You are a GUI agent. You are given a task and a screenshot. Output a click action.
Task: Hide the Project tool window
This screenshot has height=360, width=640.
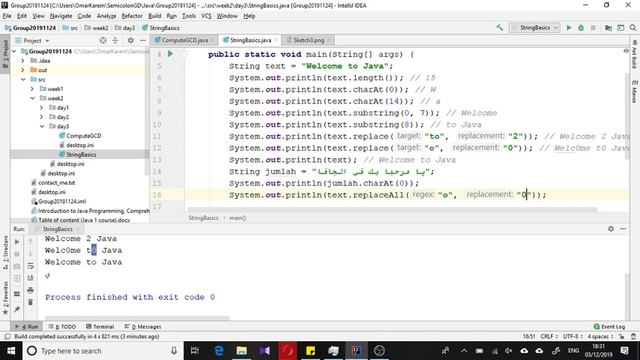[142, 40]
